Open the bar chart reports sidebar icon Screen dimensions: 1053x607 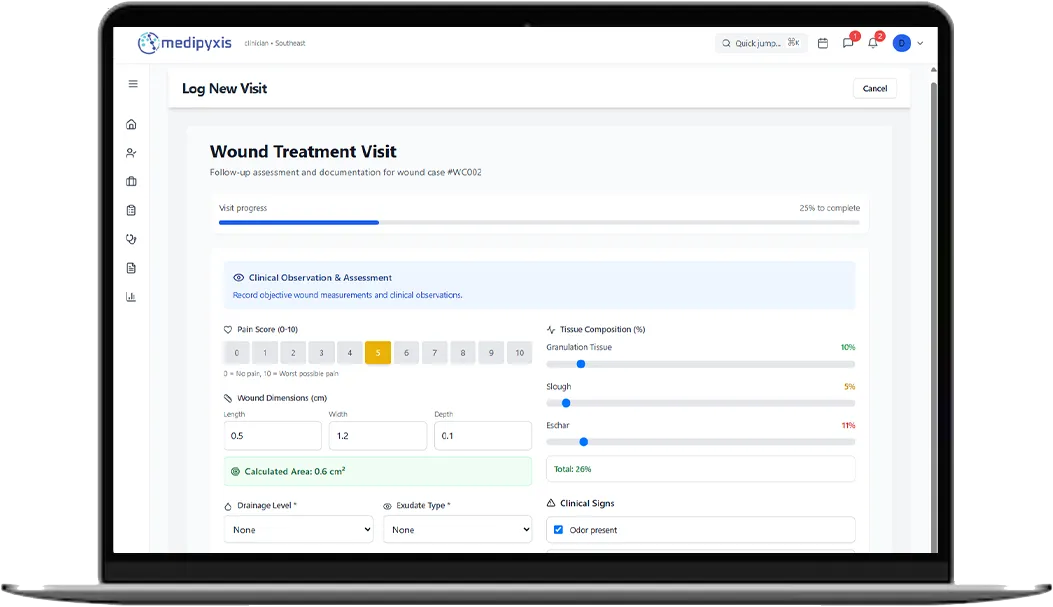pos(132,297)
